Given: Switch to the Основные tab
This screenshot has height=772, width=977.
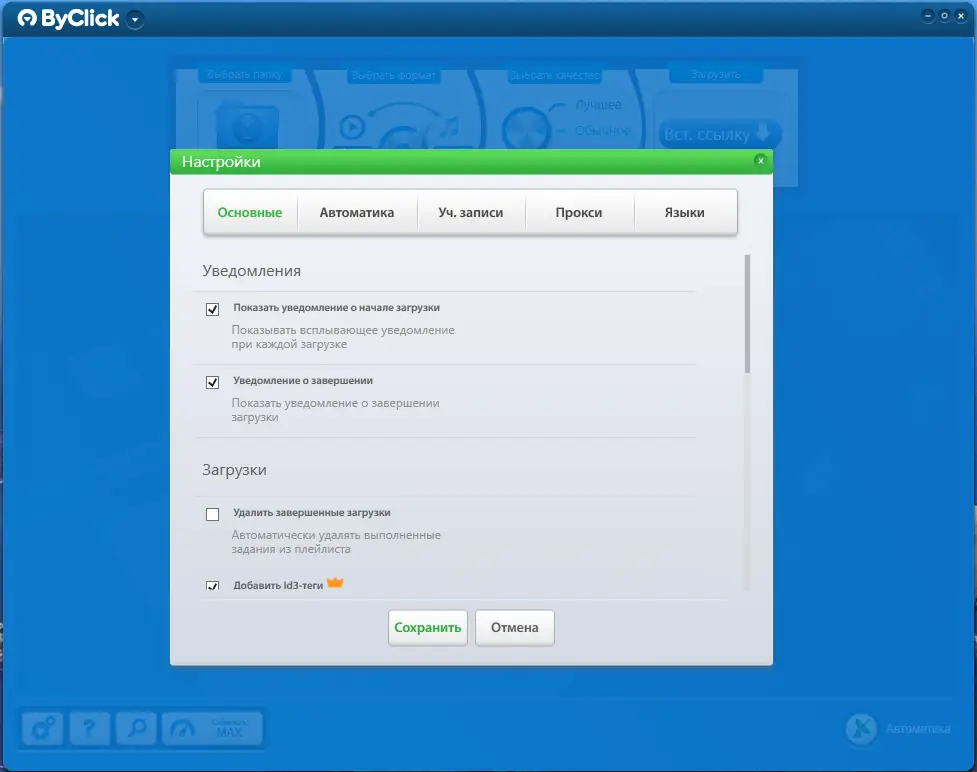Looking at the screenshot, I should [x=250, y=212].
